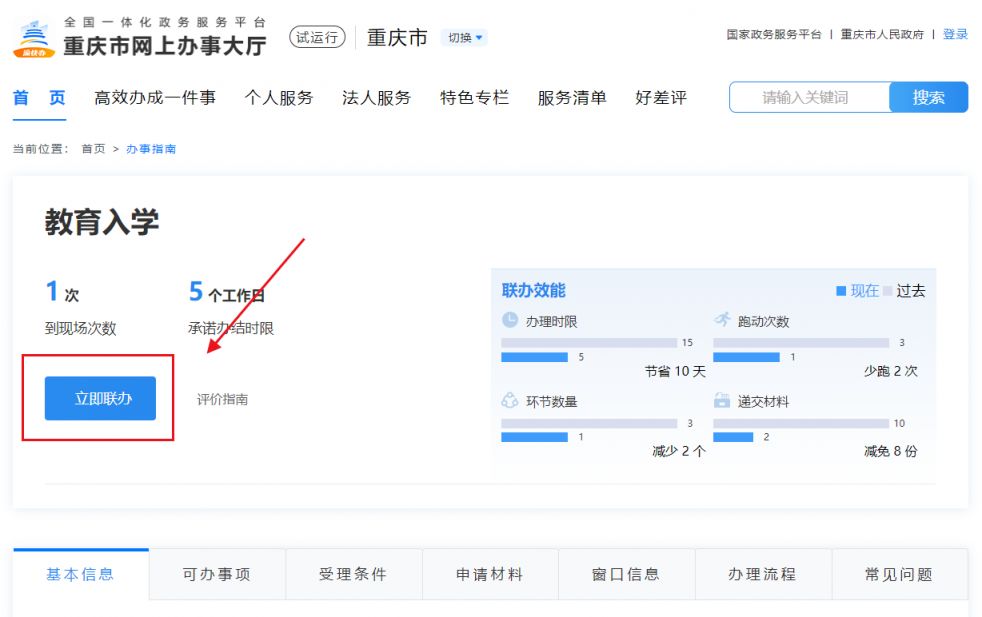The image size is (982, 617).
Task: Open the 国家政务服务平台 link
Action: 773,34
